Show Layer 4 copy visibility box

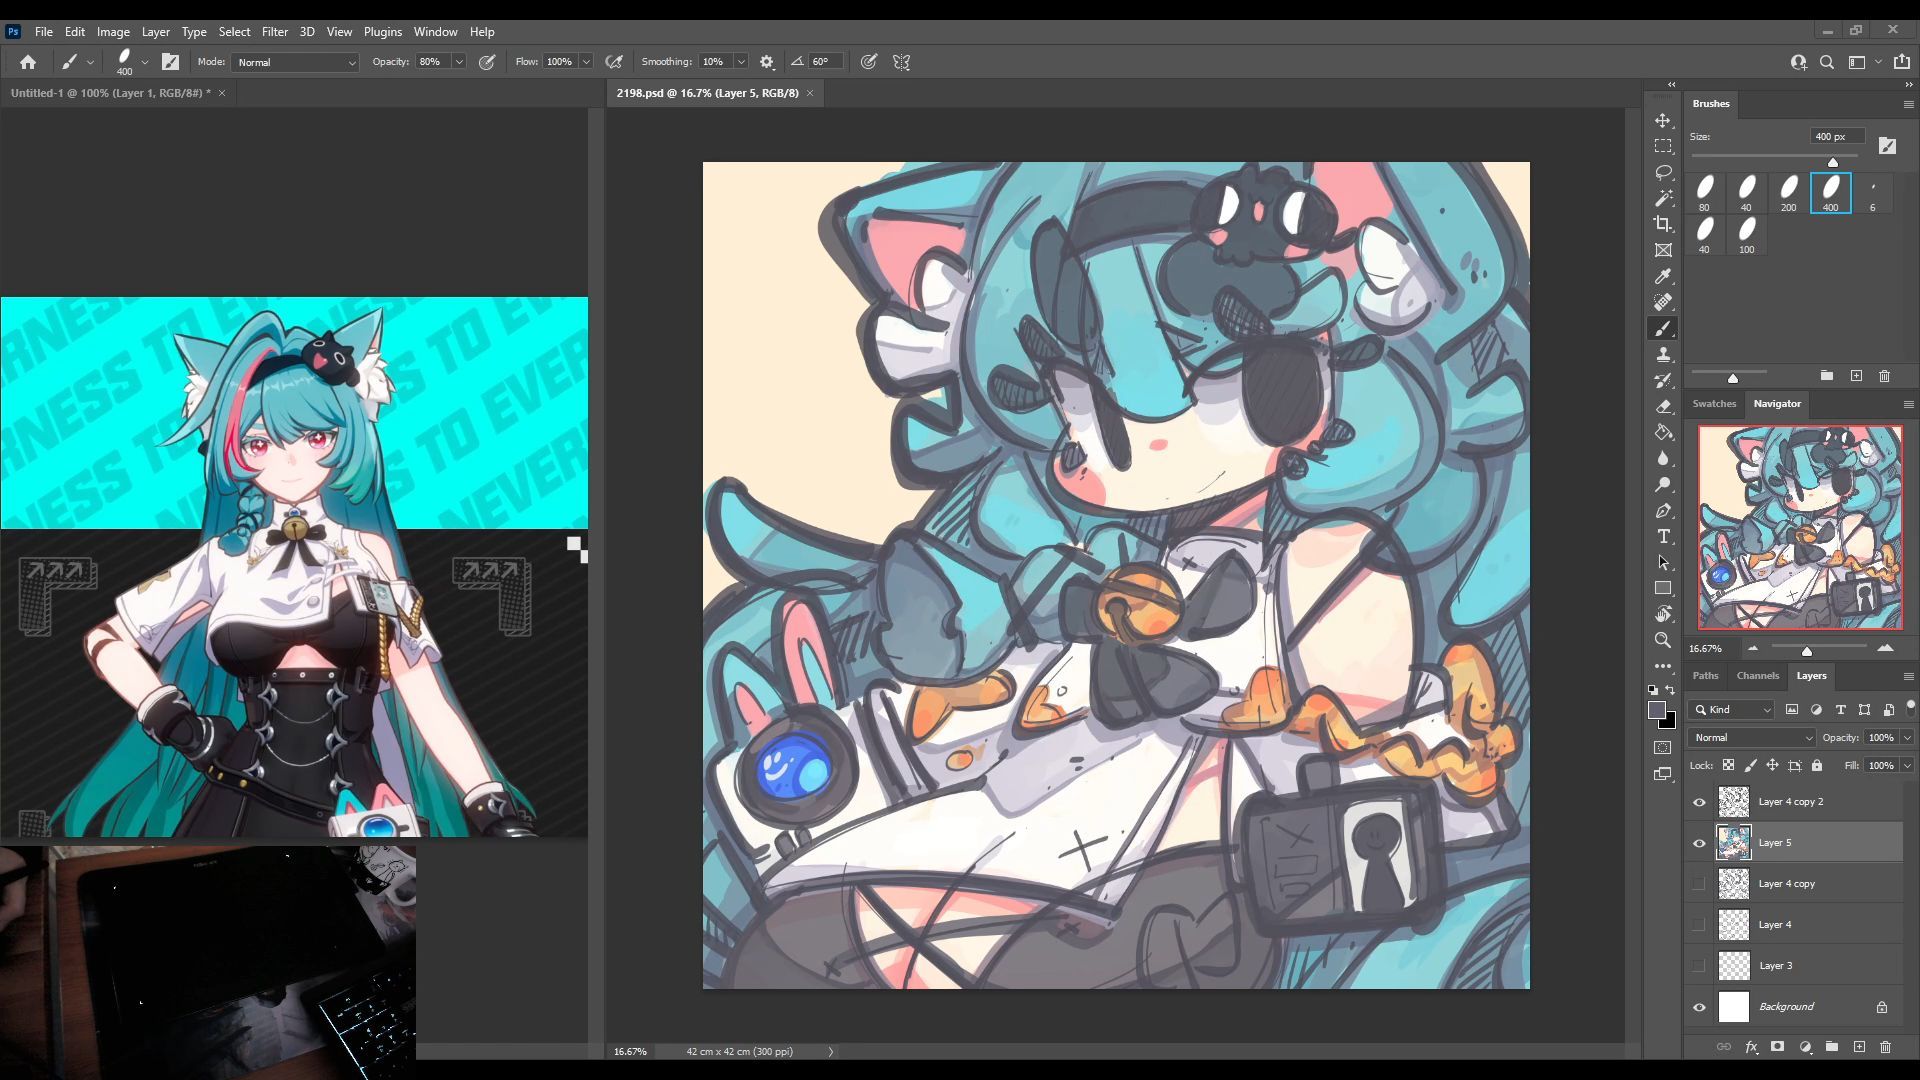point(1699,884)
